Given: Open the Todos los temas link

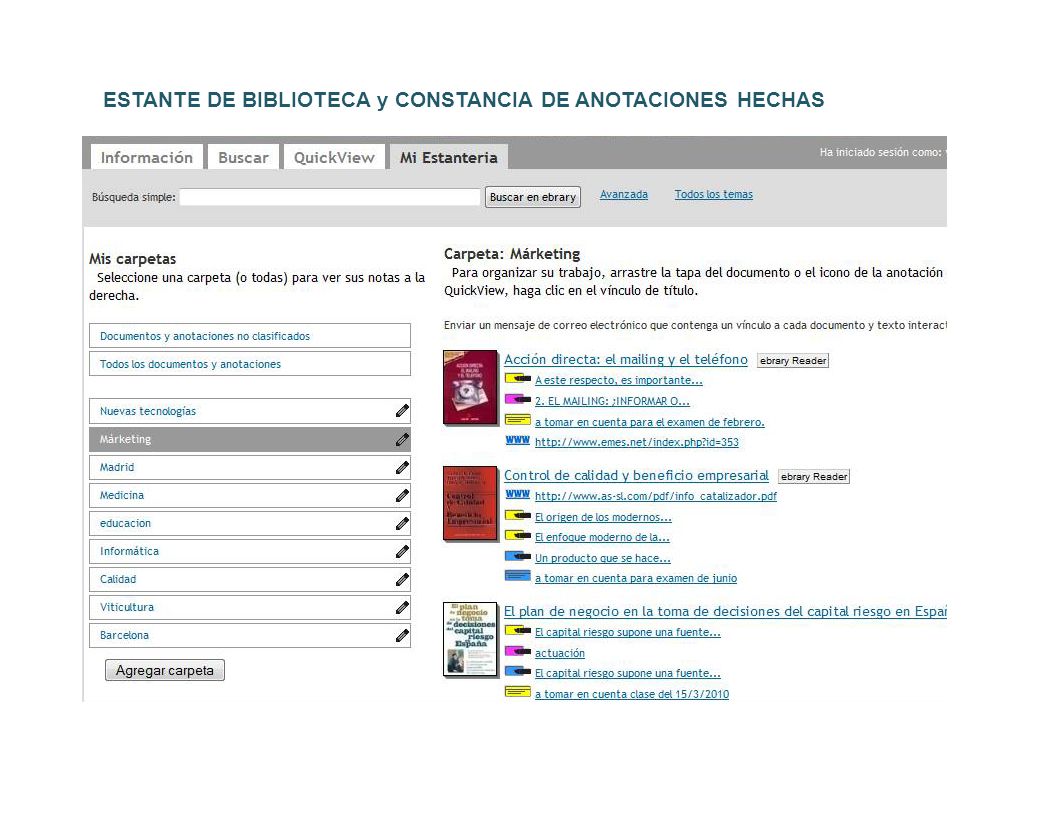Looking at the screenshot, I should 714,195.
